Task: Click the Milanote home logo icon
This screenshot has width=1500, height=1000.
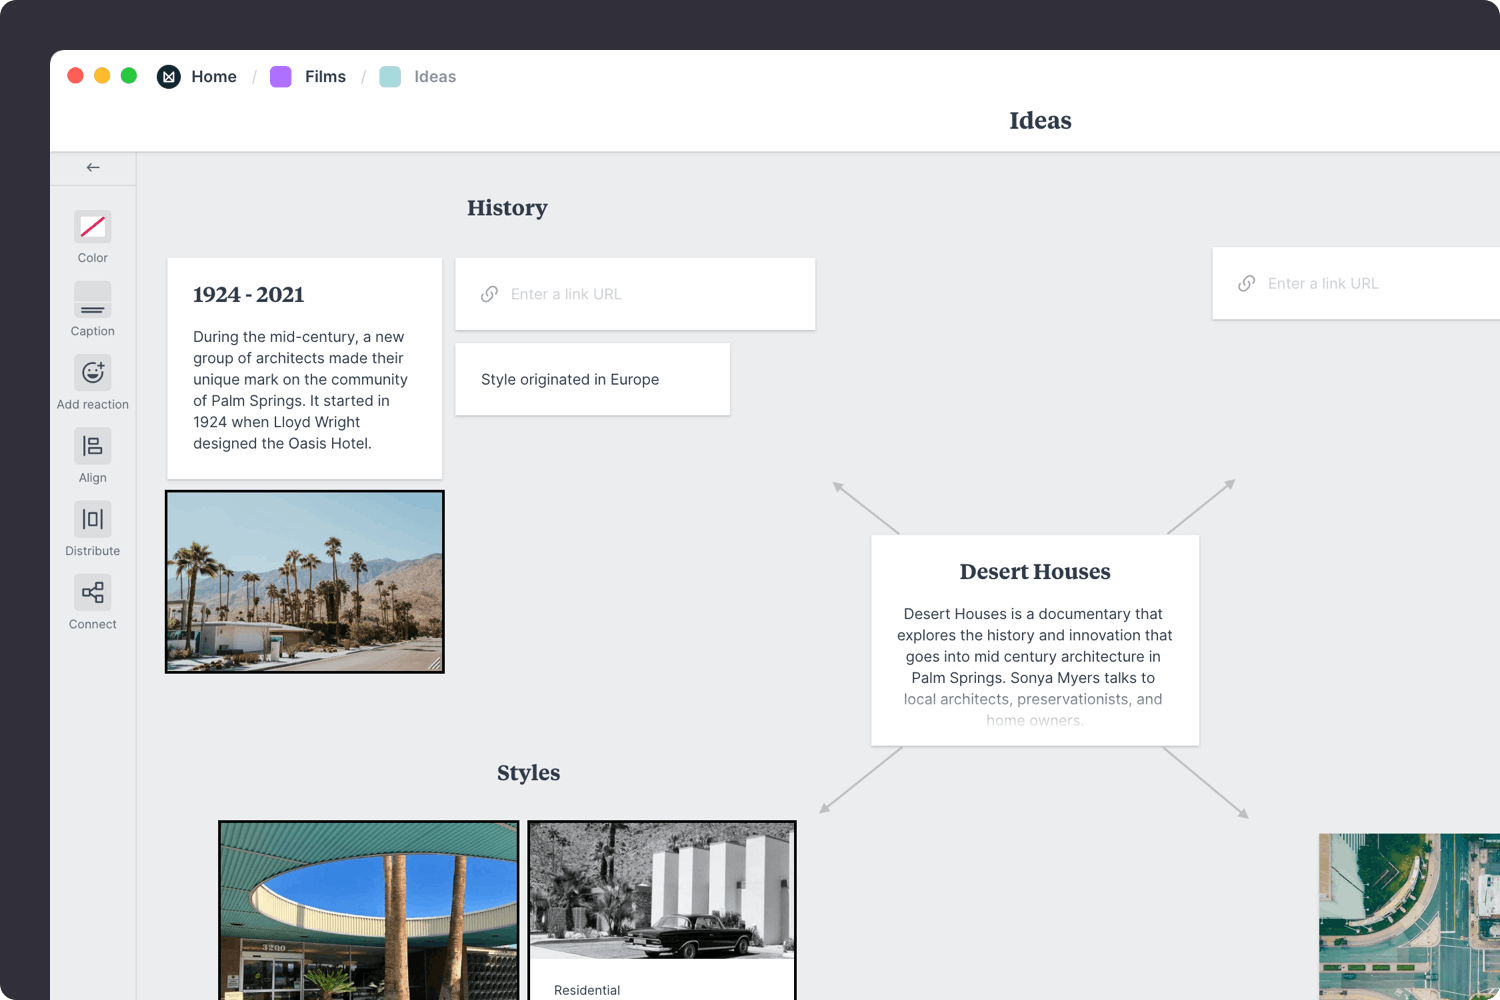Action: point(168,76)
